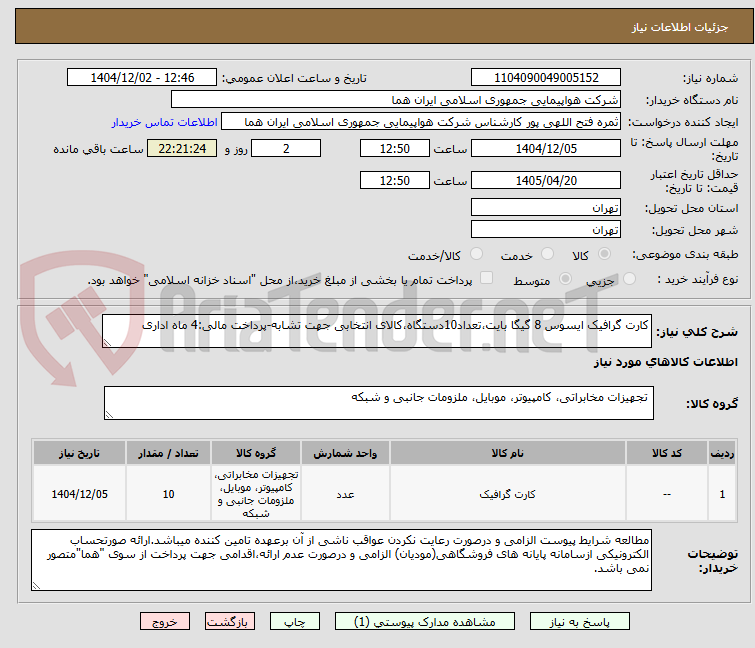755x648 pixels.
Task: Click the نام کالا column header
Action: point(508,453)
